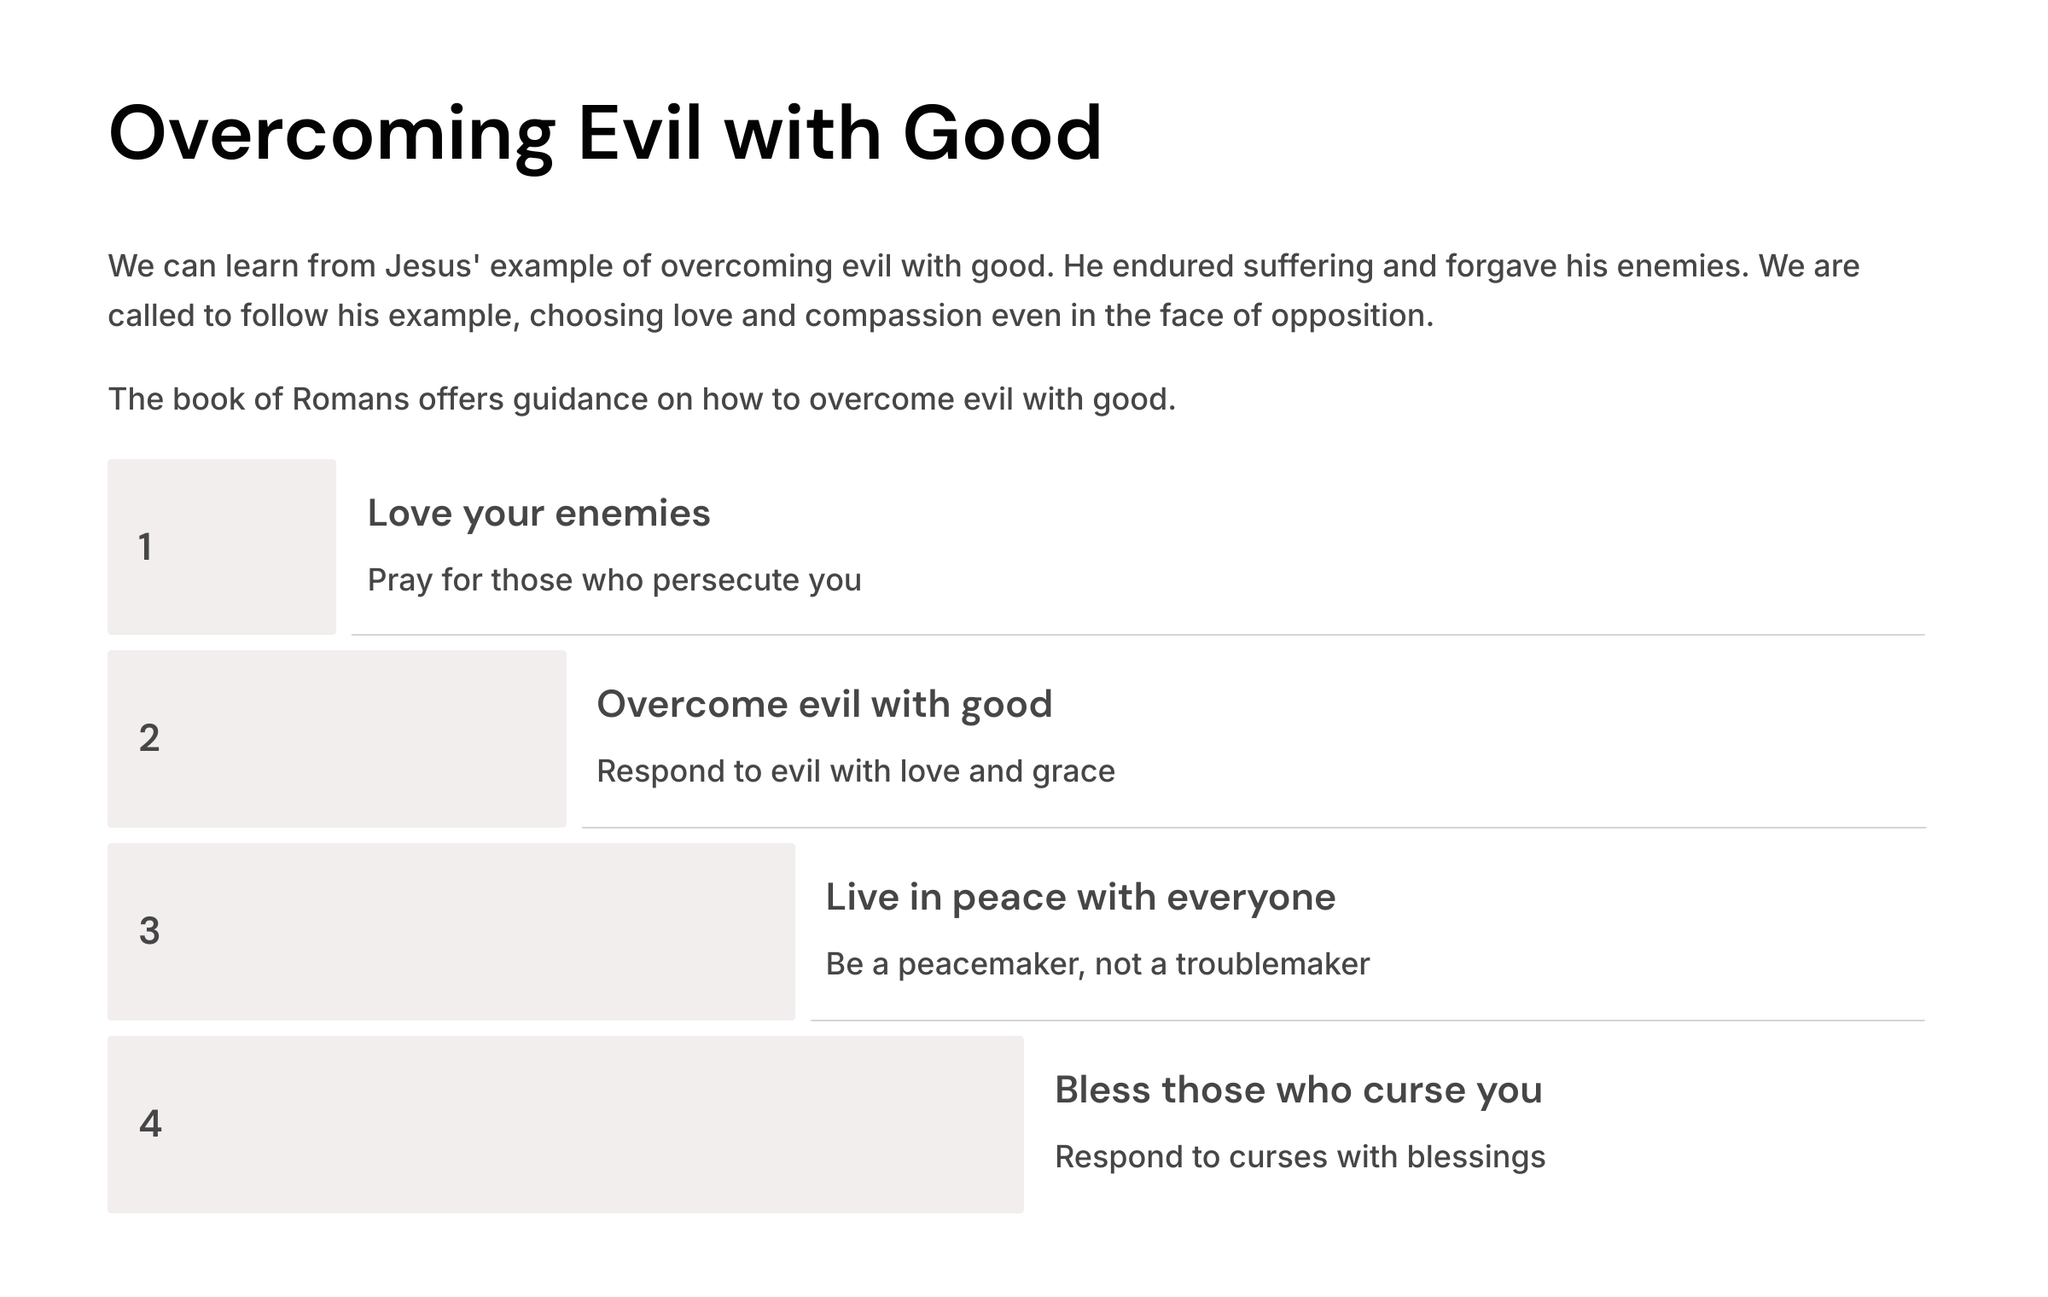This screenshot has width=2048, height=1297.
Task: Select the list heading "Overcome evil with good"
Action: tap(824, 704)
